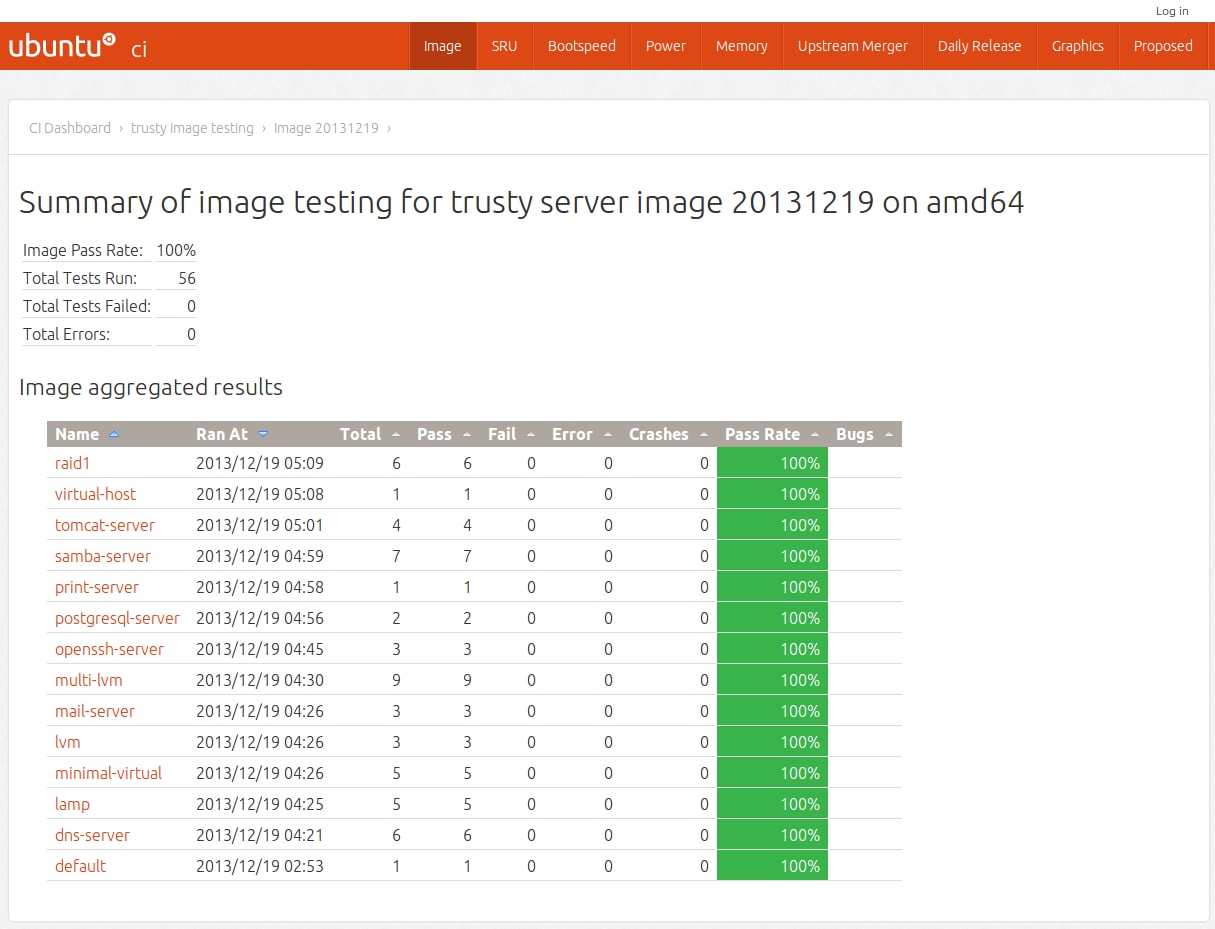Click Image 20131219 breadcrumb
The image size is (1215, 929).
tap(326, 128)
